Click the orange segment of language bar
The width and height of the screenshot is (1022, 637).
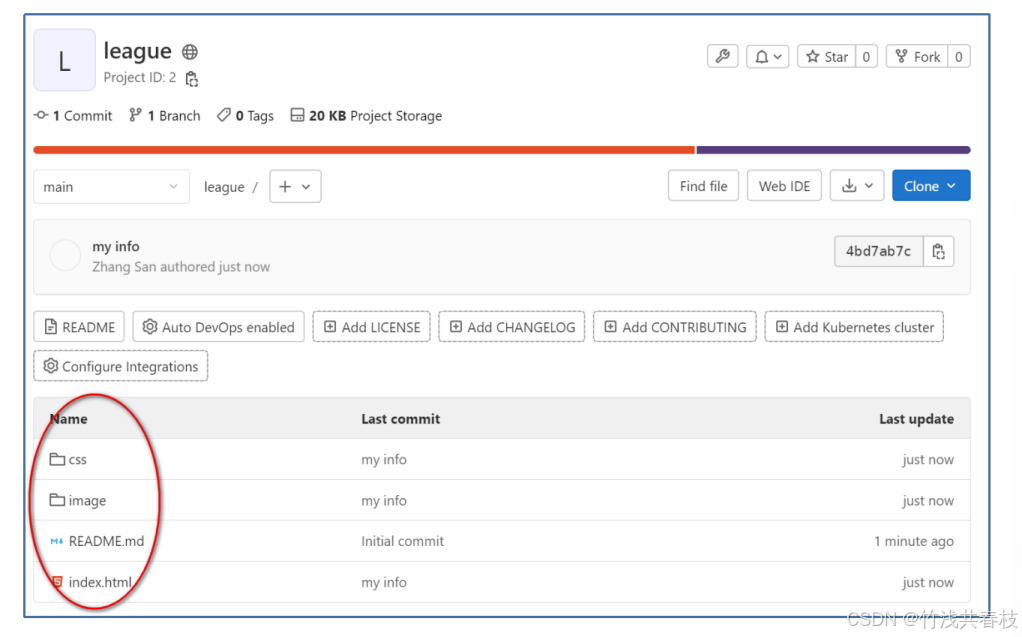(364, 150)
